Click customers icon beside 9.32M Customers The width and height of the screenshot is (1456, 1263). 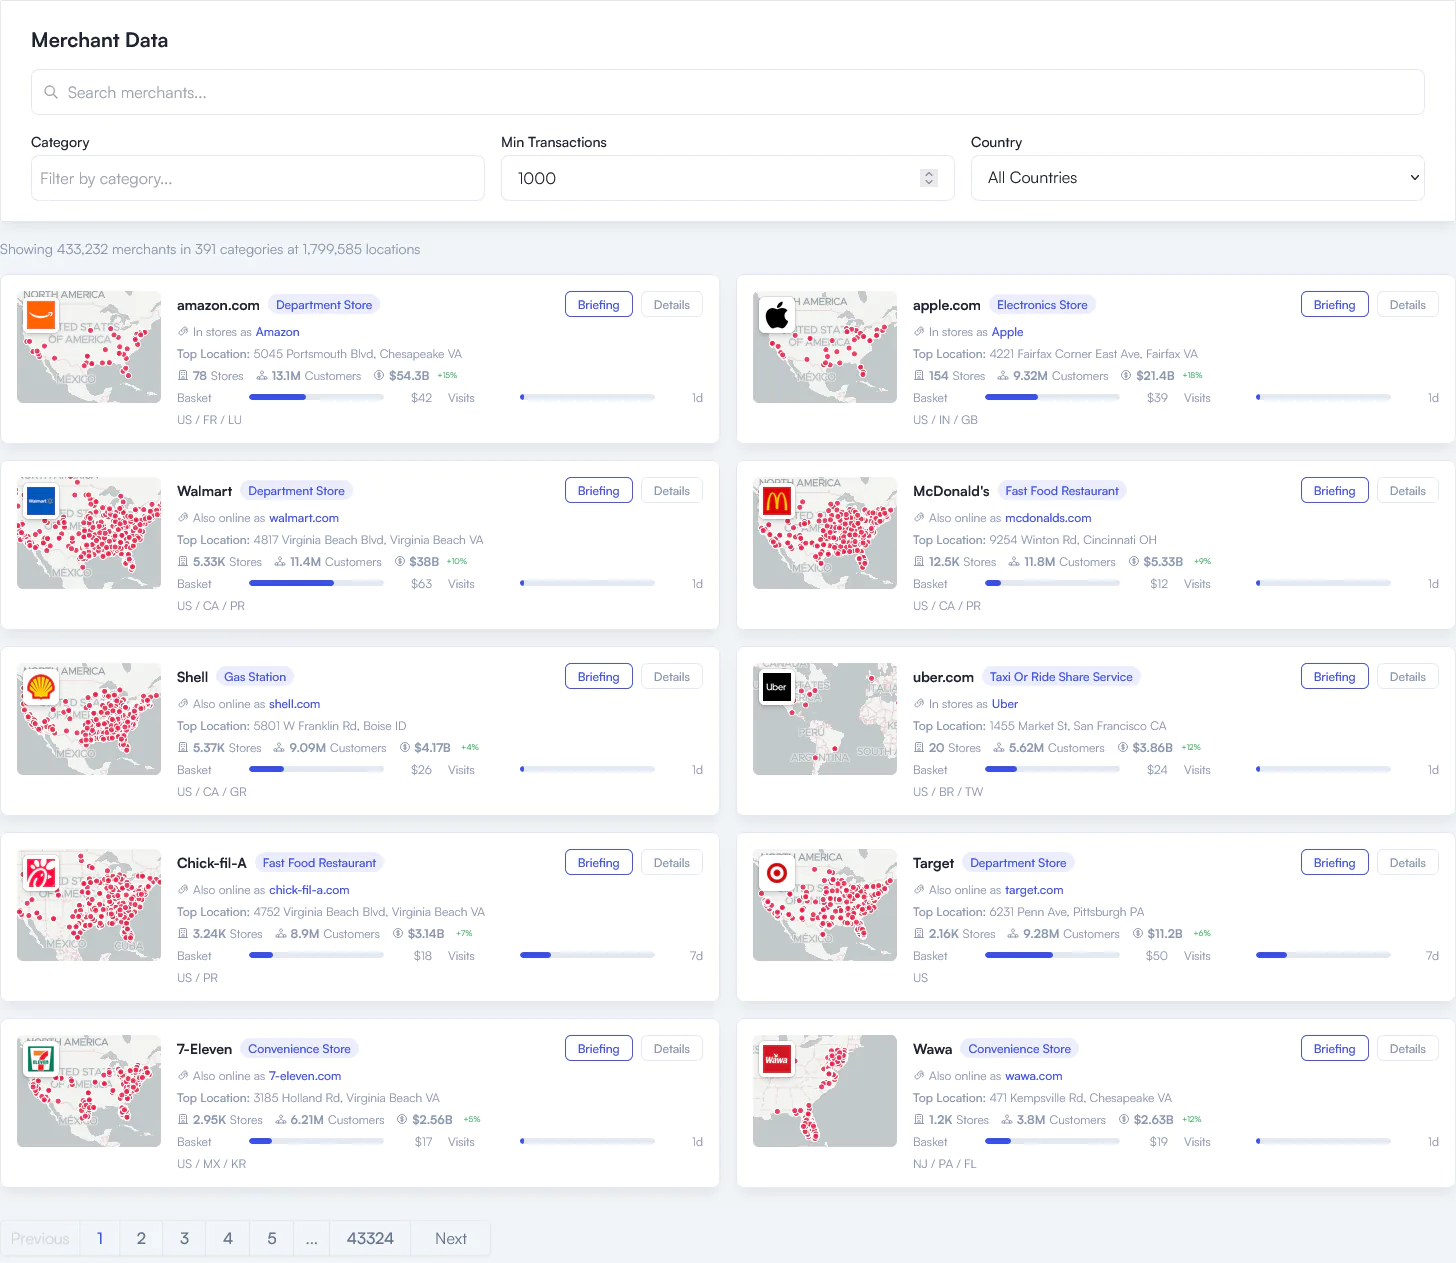pos(1003,376)
